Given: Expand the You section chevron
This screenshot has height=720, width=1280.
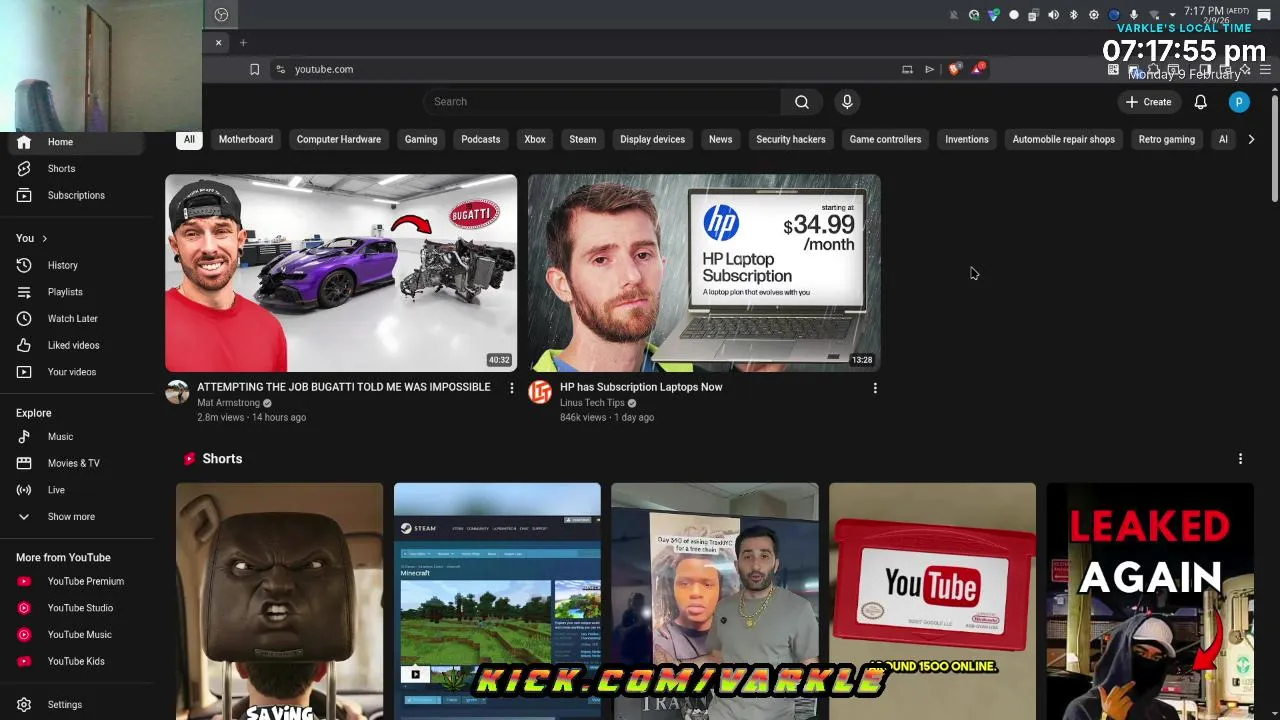Looking at the screenshot, I should tap(44, 238).
